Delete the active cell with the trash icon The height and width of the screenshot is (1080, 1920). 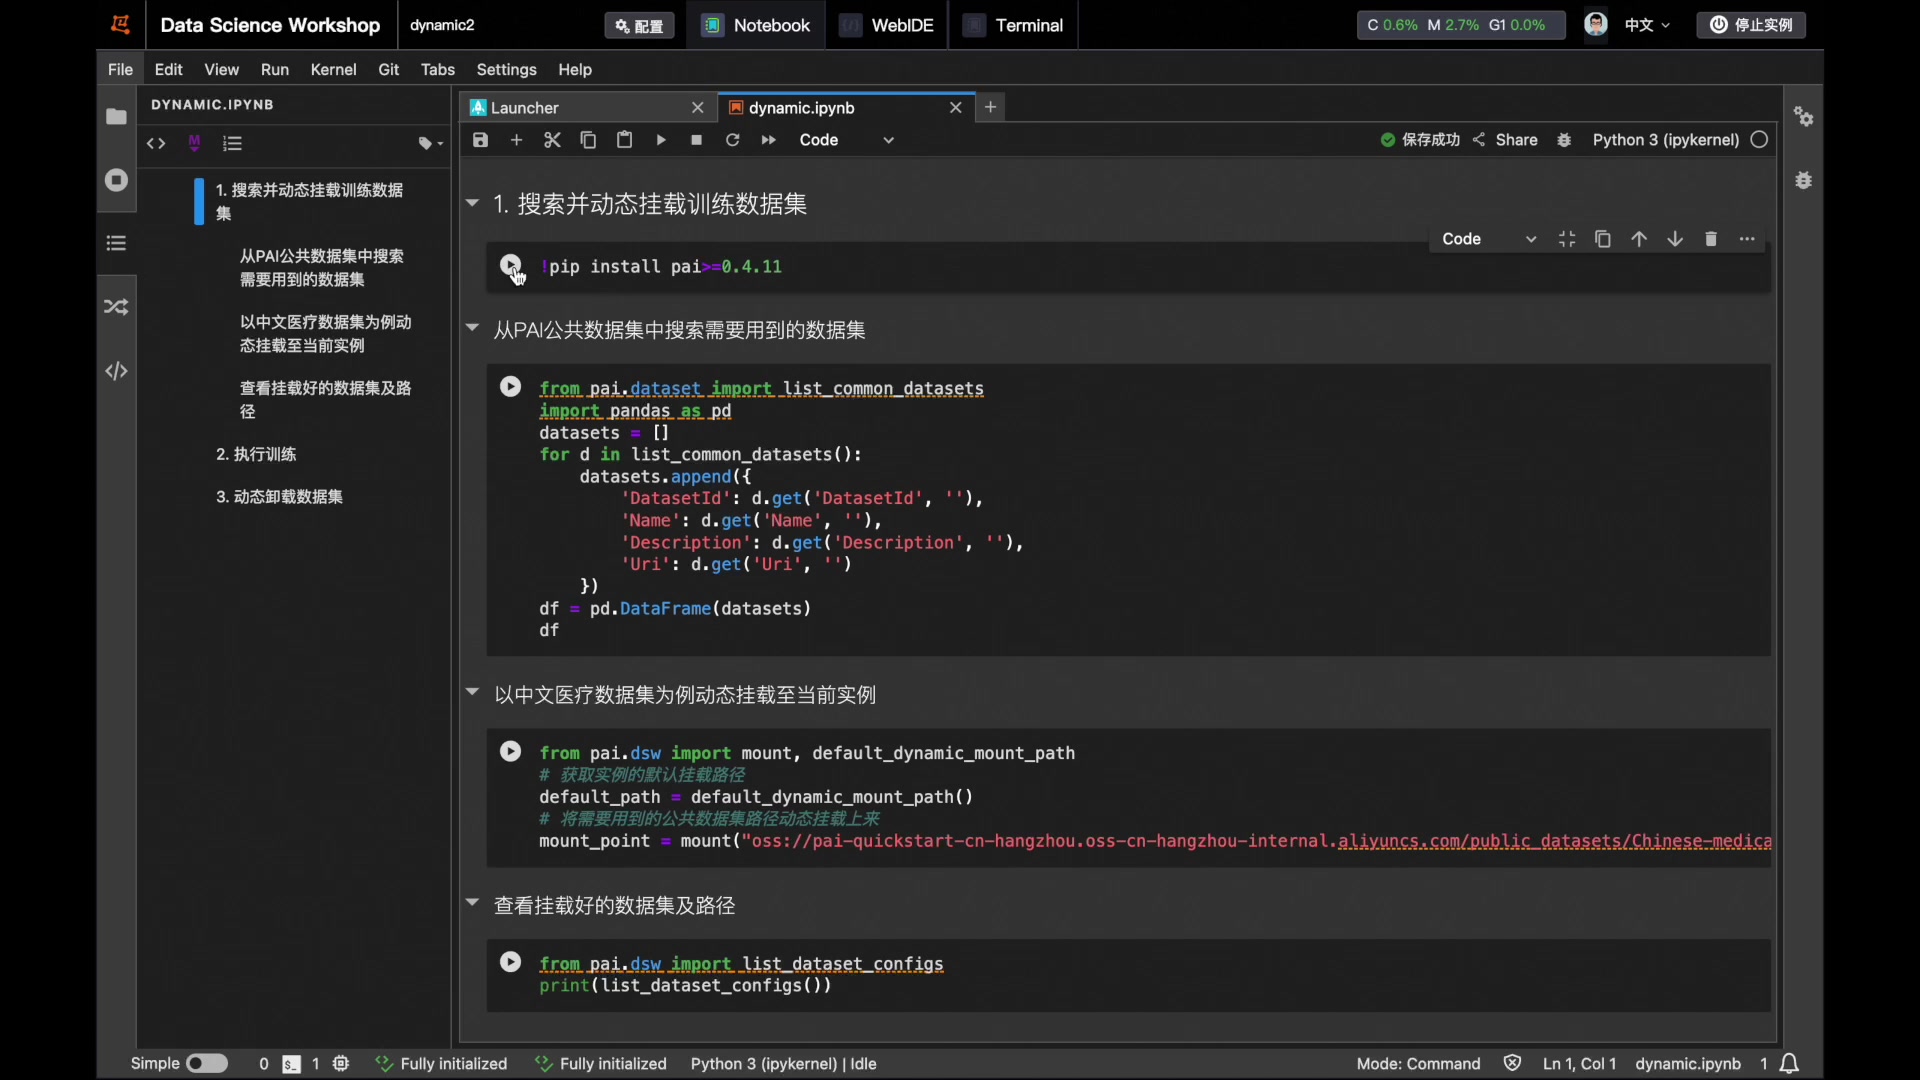point(1711,239)
